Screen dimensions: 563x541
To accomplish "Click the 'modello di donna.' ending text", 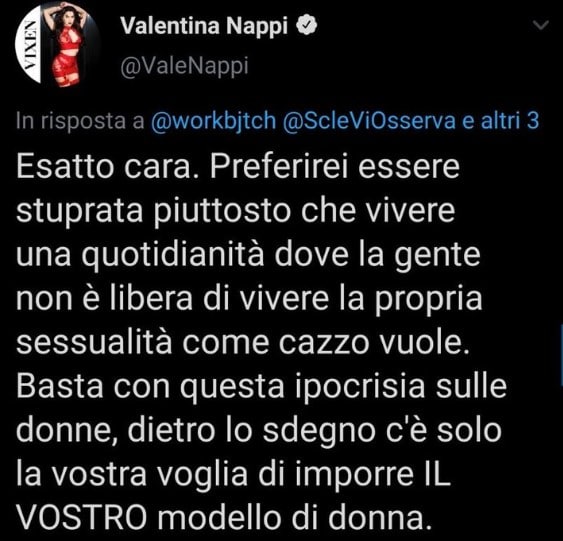I will pos(294,518).
